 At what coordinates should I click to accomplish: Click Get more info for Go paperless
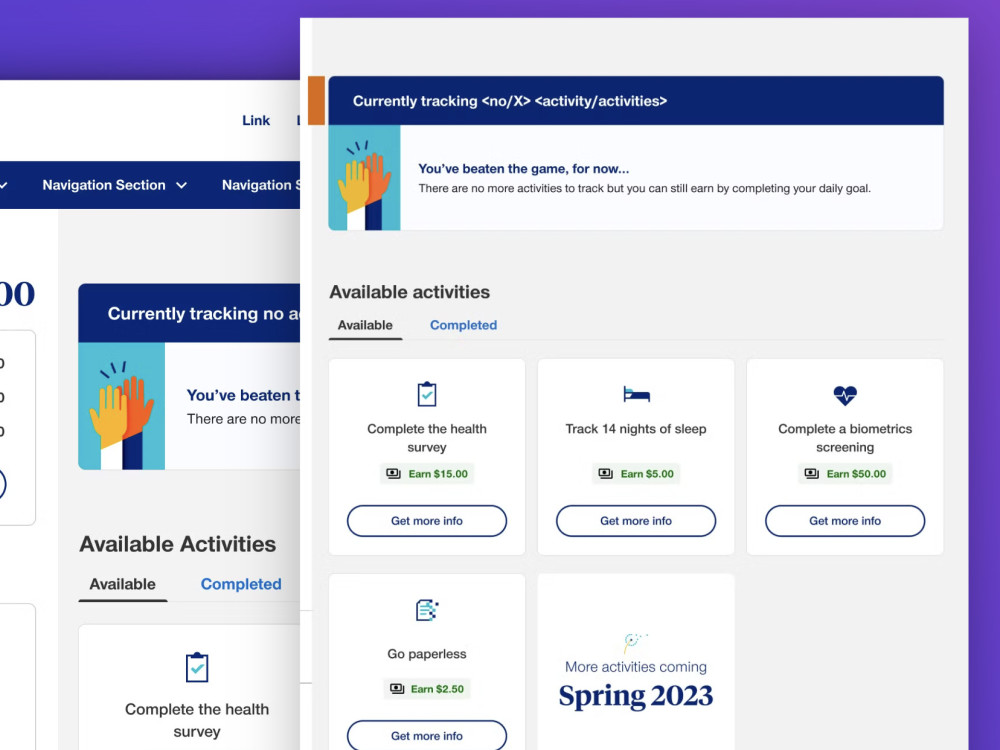click(427, 735)
